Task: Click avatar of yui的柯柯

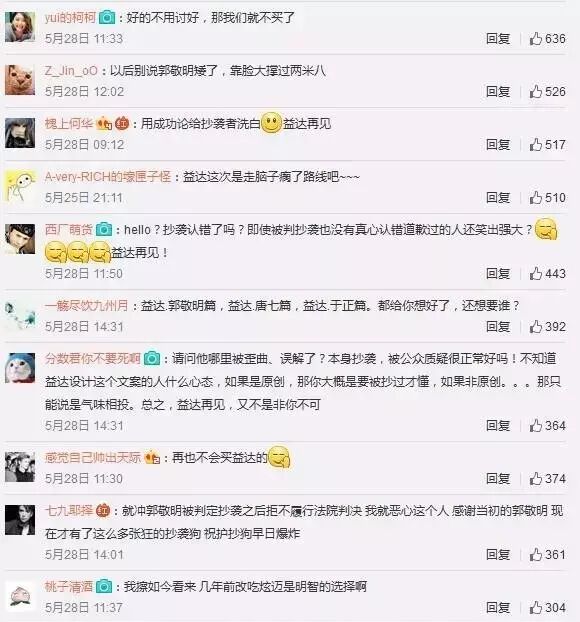Action: point(20,27)
